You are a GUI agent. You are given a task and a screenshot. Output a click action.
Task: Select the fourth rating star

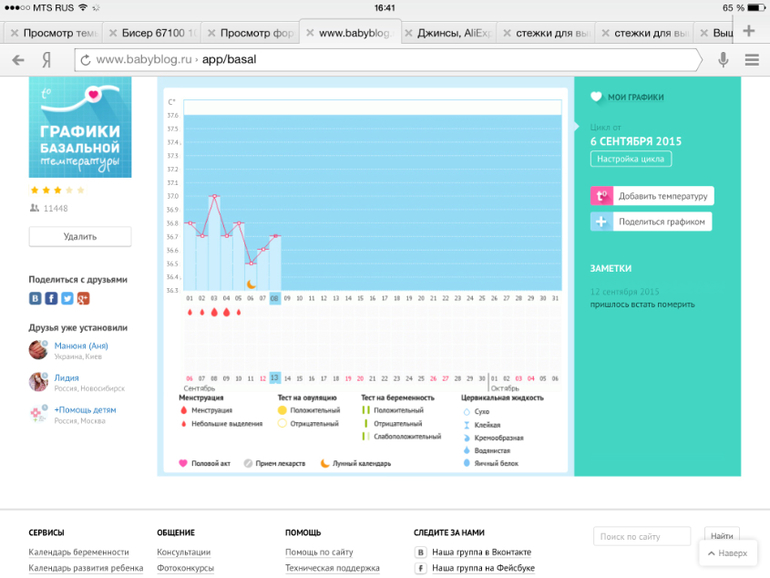coord(70,190)
